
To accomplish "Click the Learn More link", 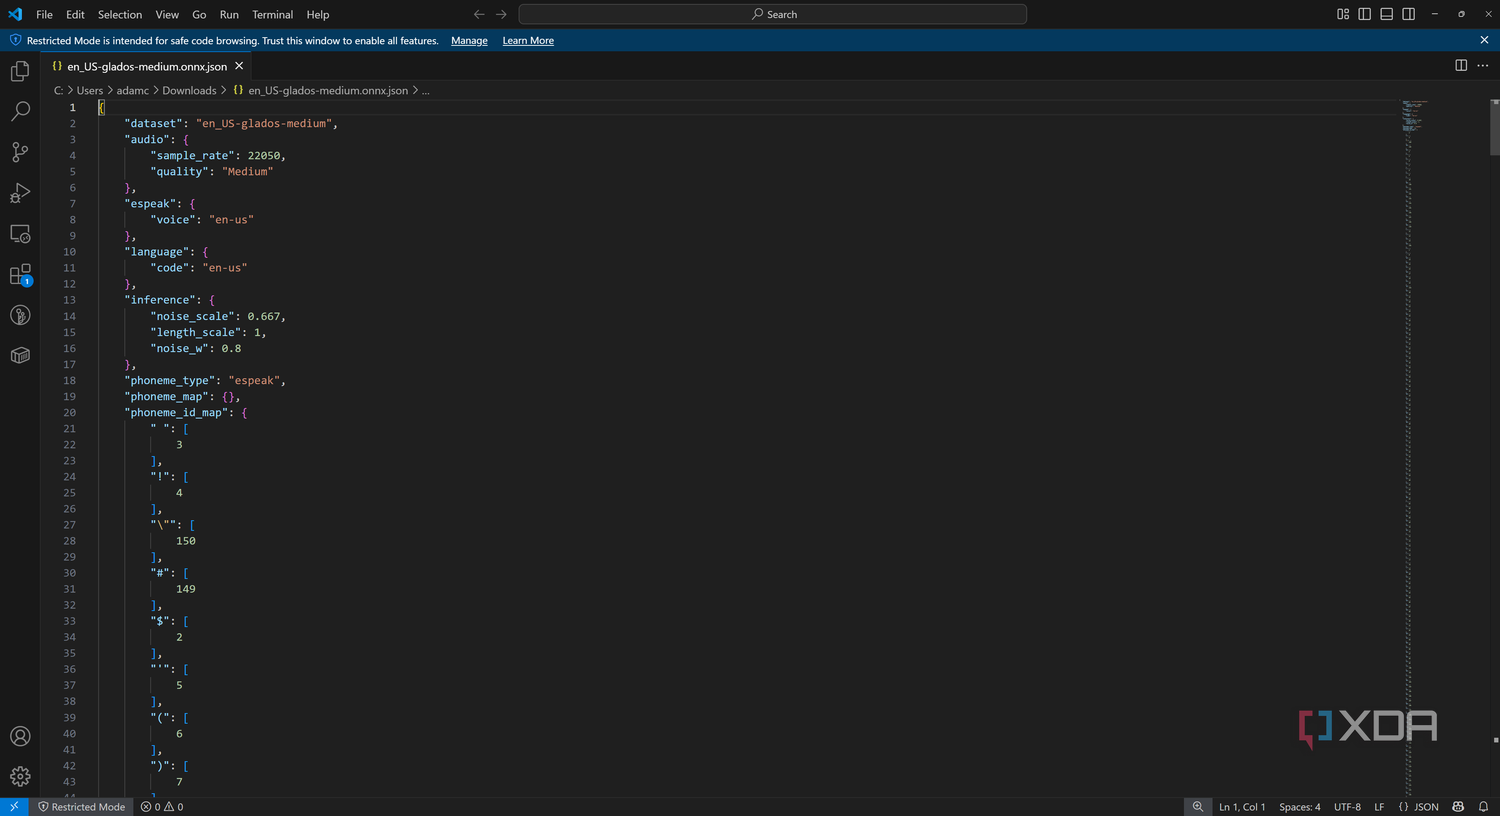I will (x=528, y=41).
